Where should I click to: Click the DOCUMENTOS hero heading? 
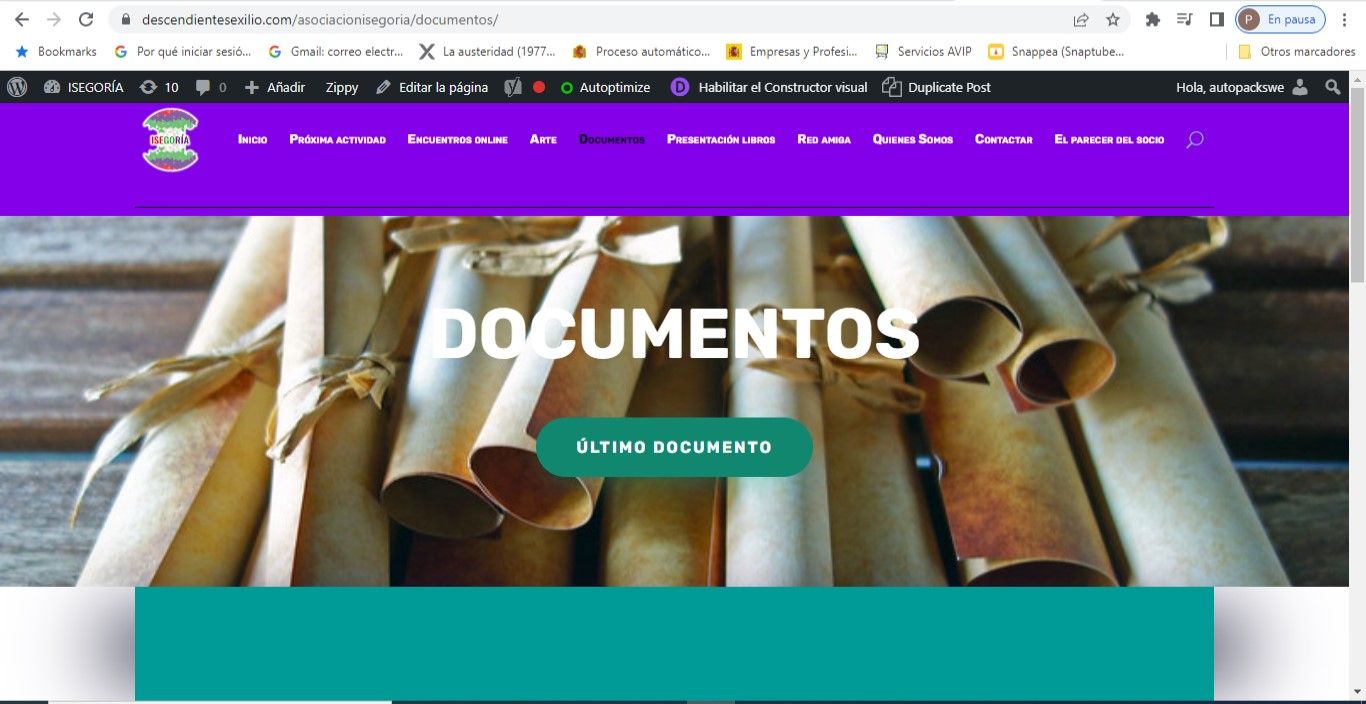coord(674,333)
